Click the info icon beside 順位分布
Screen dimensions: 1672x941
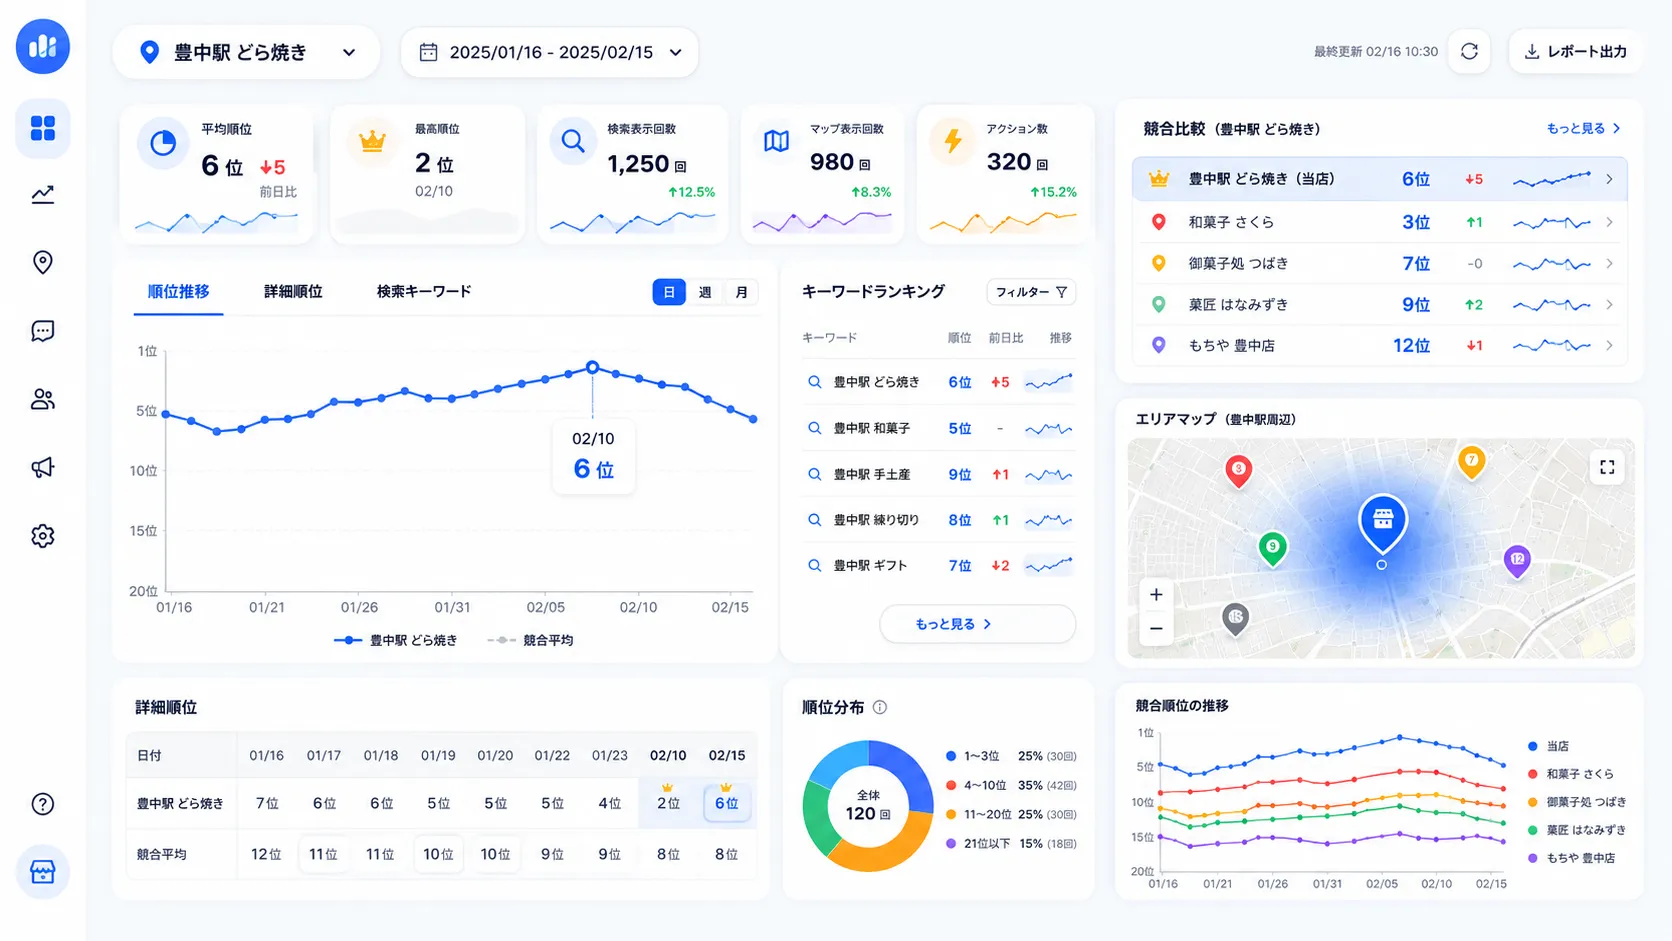click(x=880, y=707)
